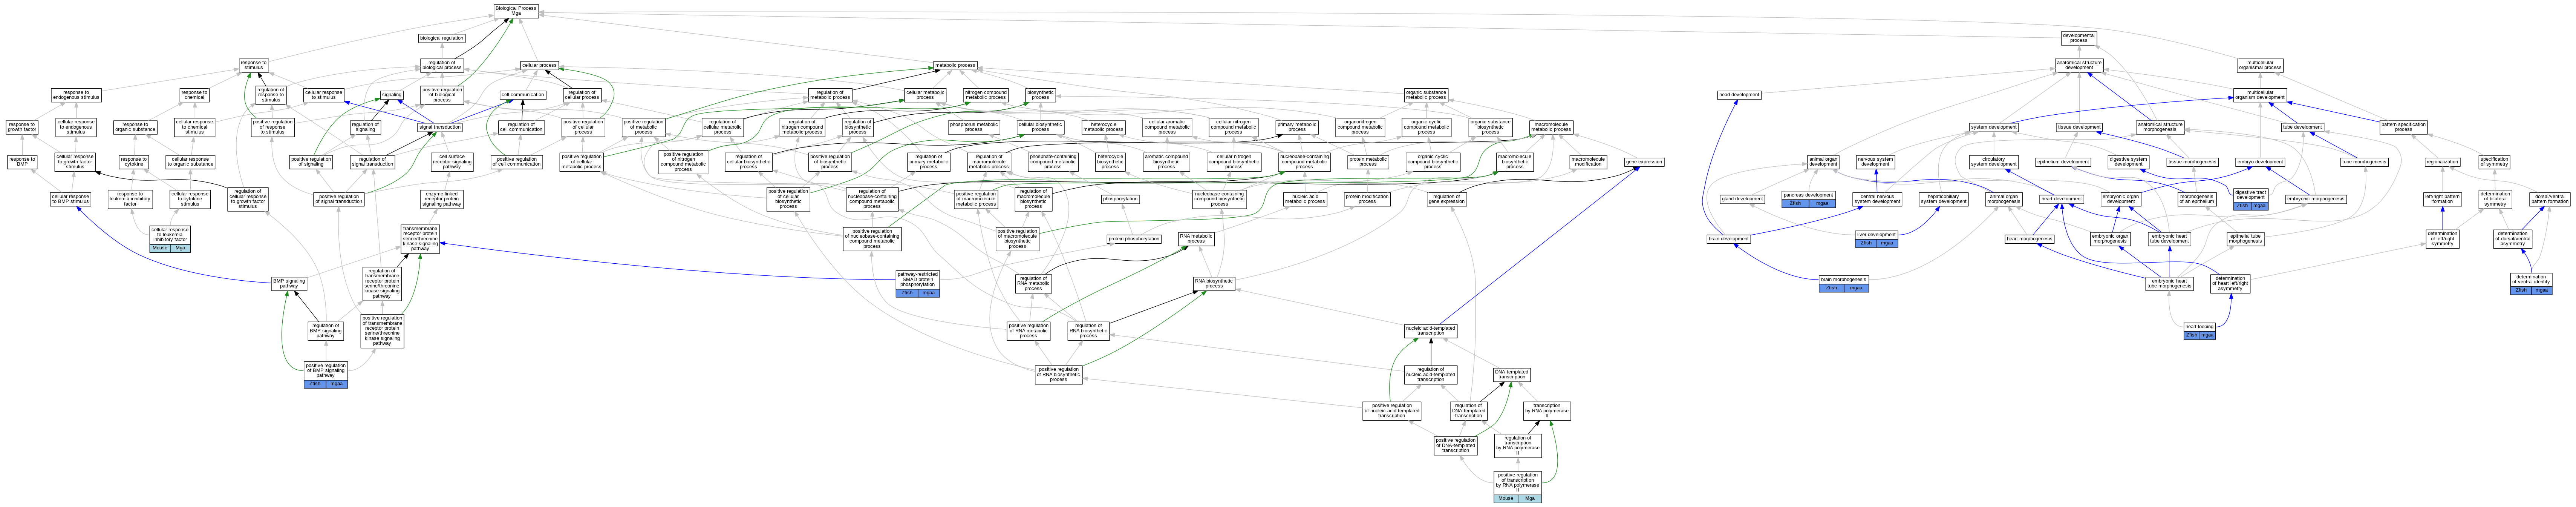Click the 'response to endogenous stimulus' node
Image resolution: width=2576 pixels, height=507 pixels.
pos(76,95)
